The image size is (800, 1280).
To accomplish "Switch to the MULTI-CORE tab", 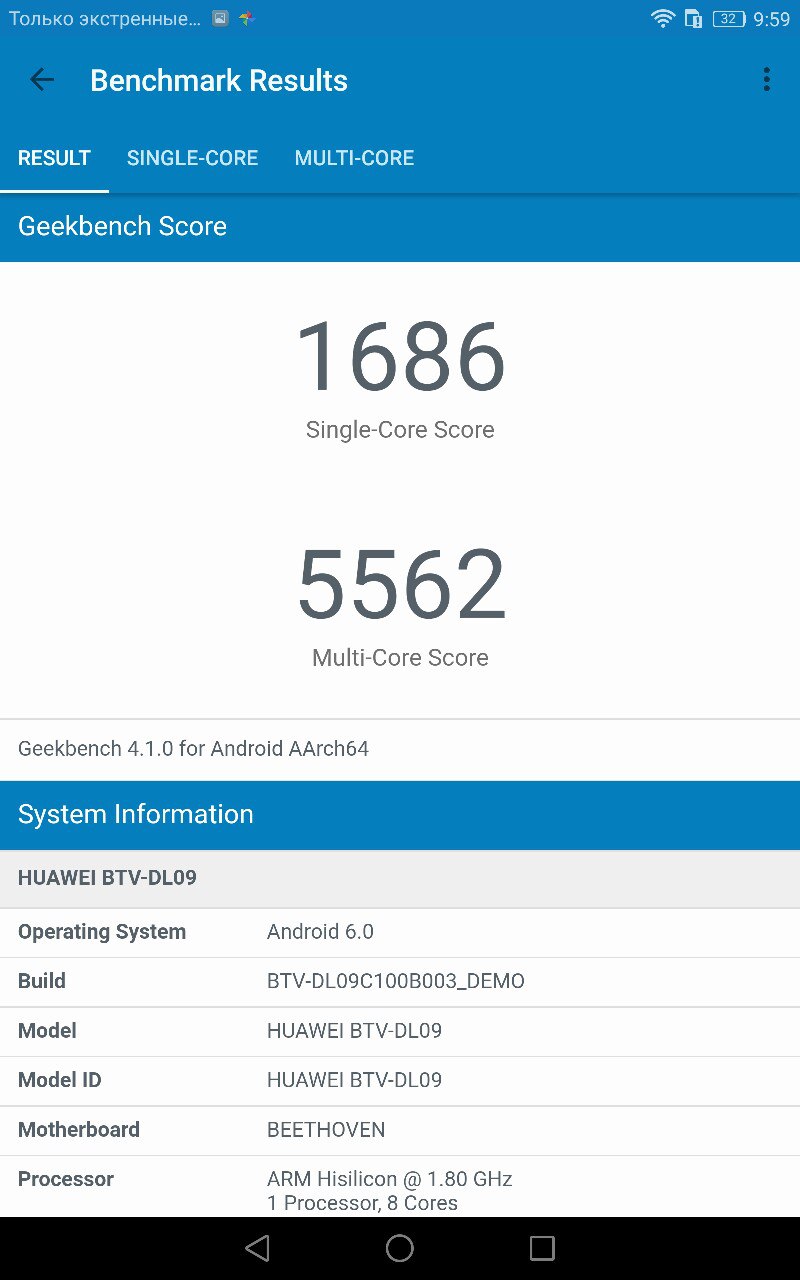I will tap(354, 158).
